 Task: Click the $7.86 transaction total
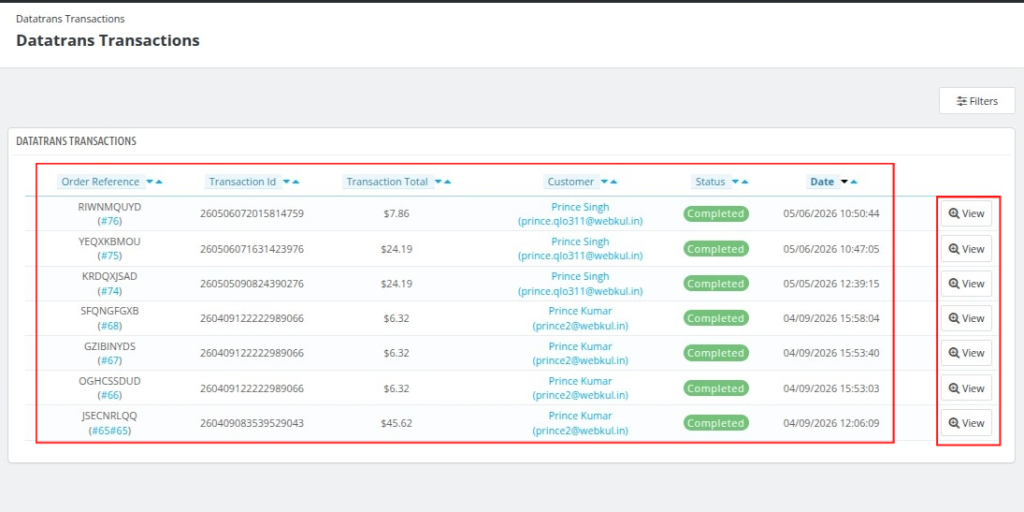click(x=396, y=214)
